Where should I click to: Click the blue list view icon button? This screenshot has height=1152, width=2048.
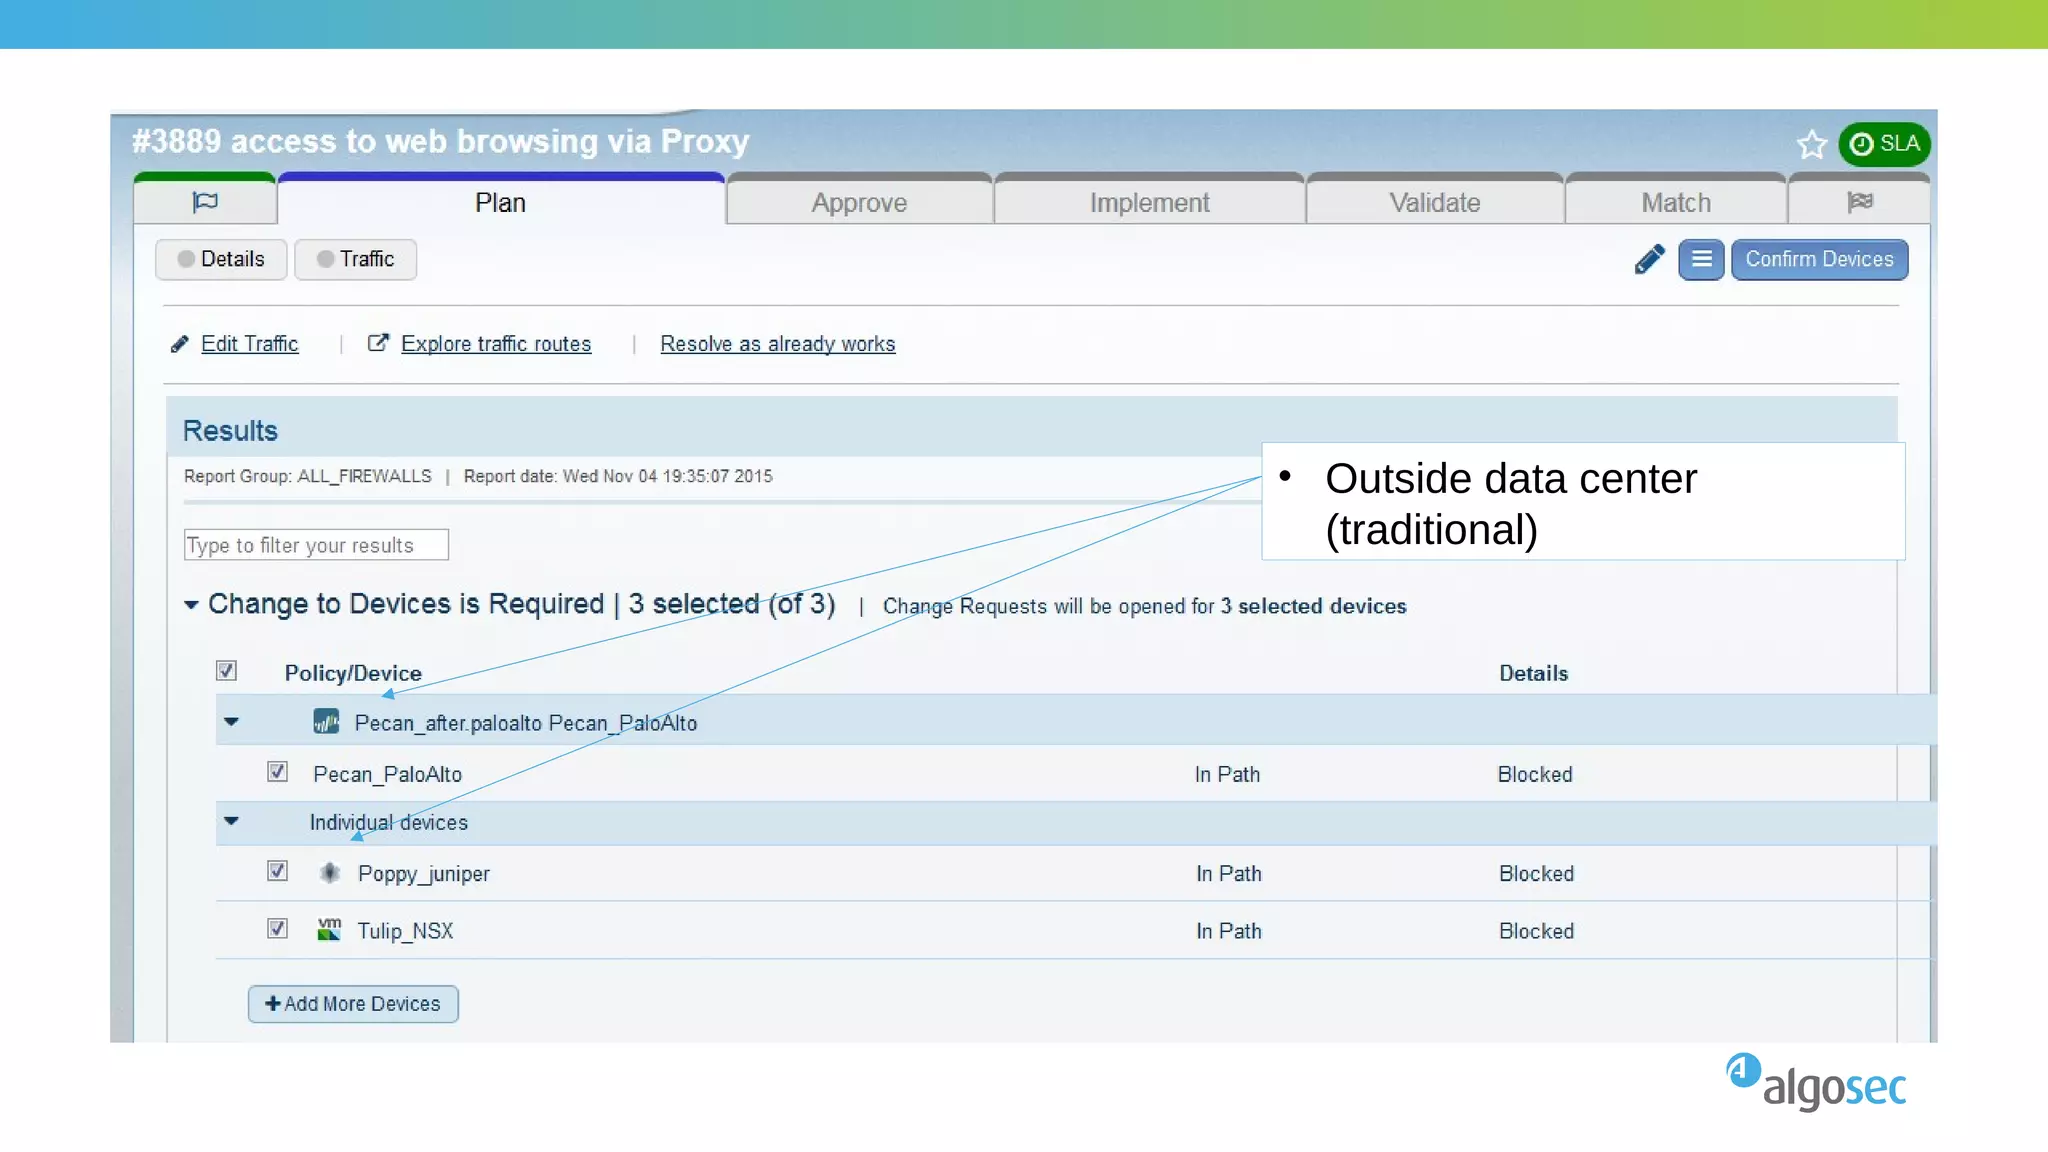point(1701,260)
